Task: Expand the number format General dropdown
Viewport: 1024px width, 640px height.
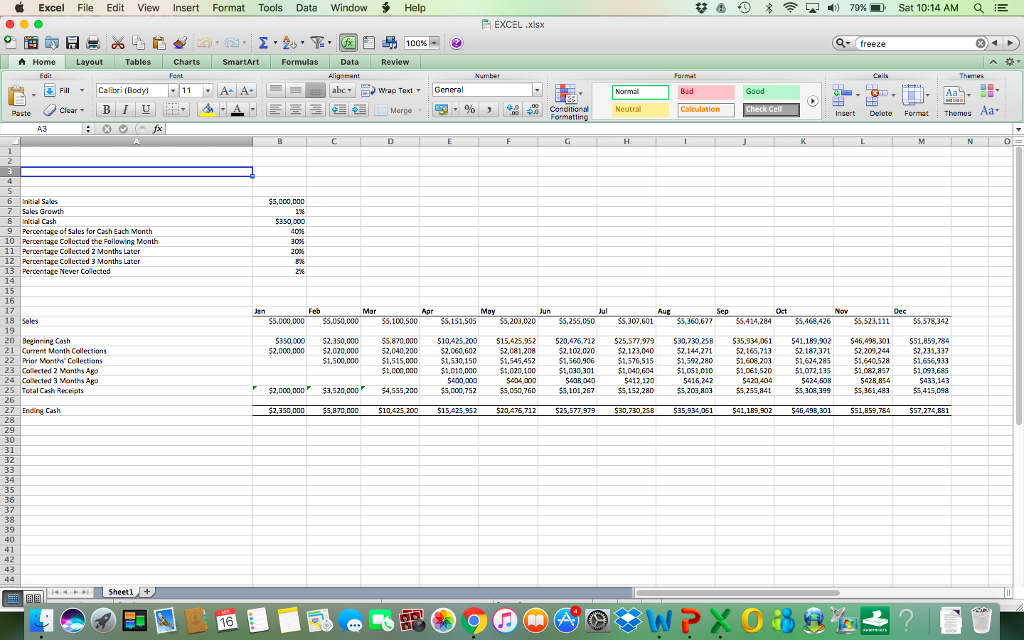Action: pyautogui.click(x=536, y=90)
